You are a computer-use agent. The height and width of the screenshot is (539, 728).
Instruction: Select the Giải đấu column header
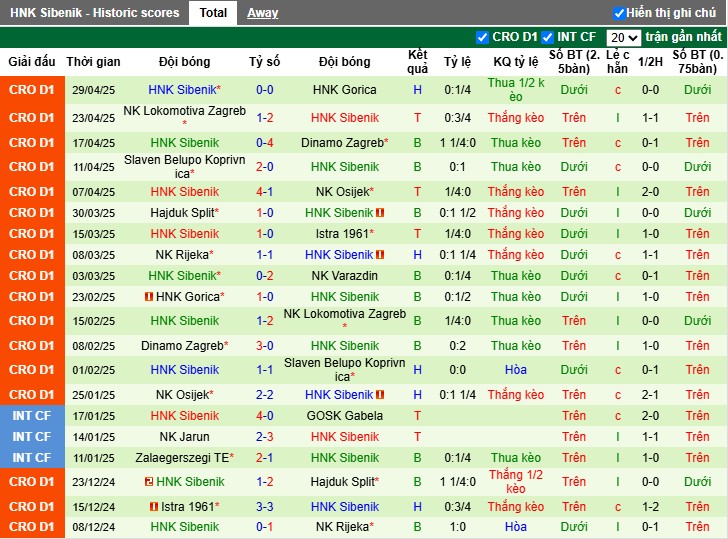32,62
